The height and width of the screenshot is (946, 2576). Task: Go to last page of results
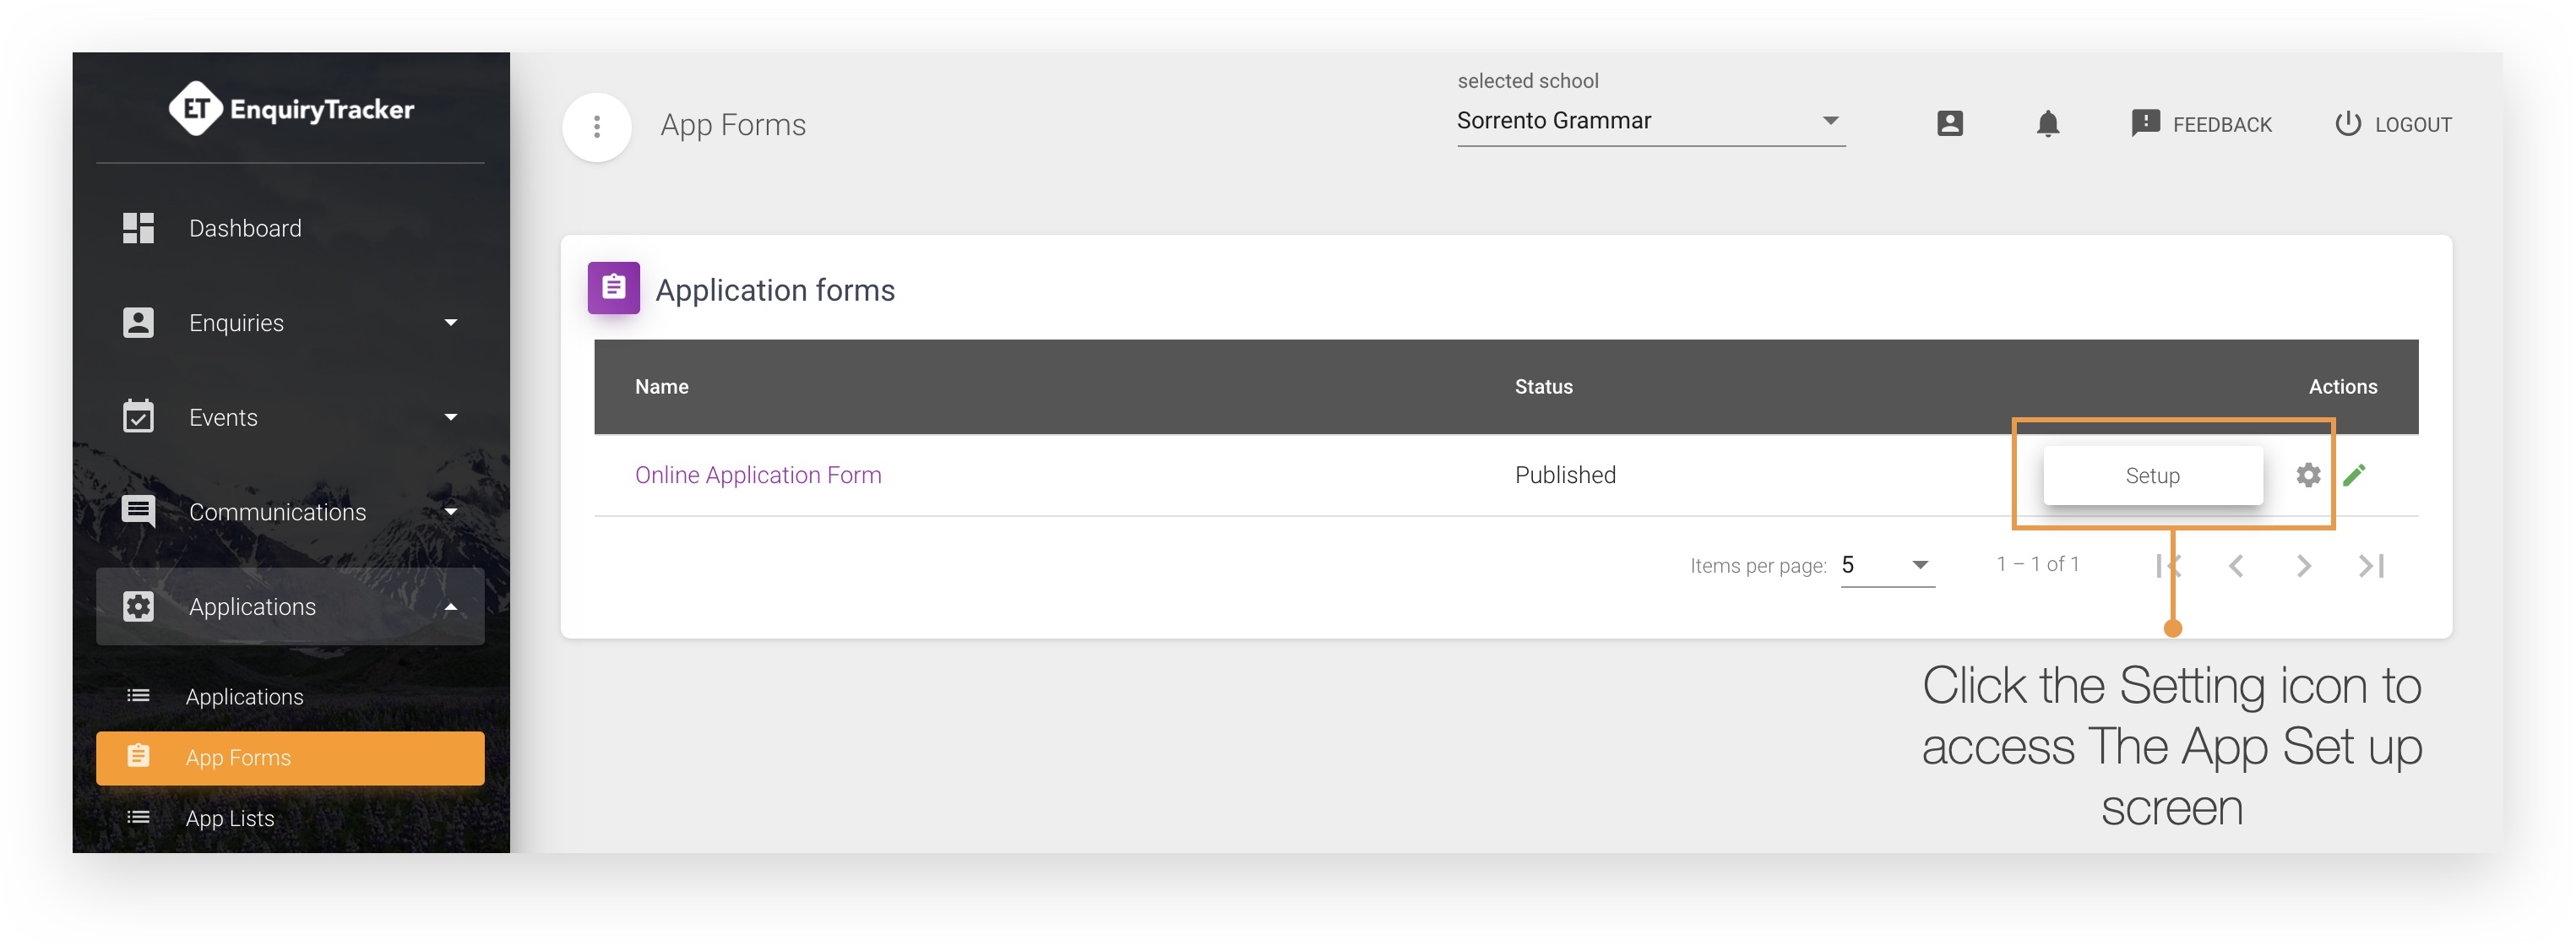pyautogui.click(x=2371, y=566)
